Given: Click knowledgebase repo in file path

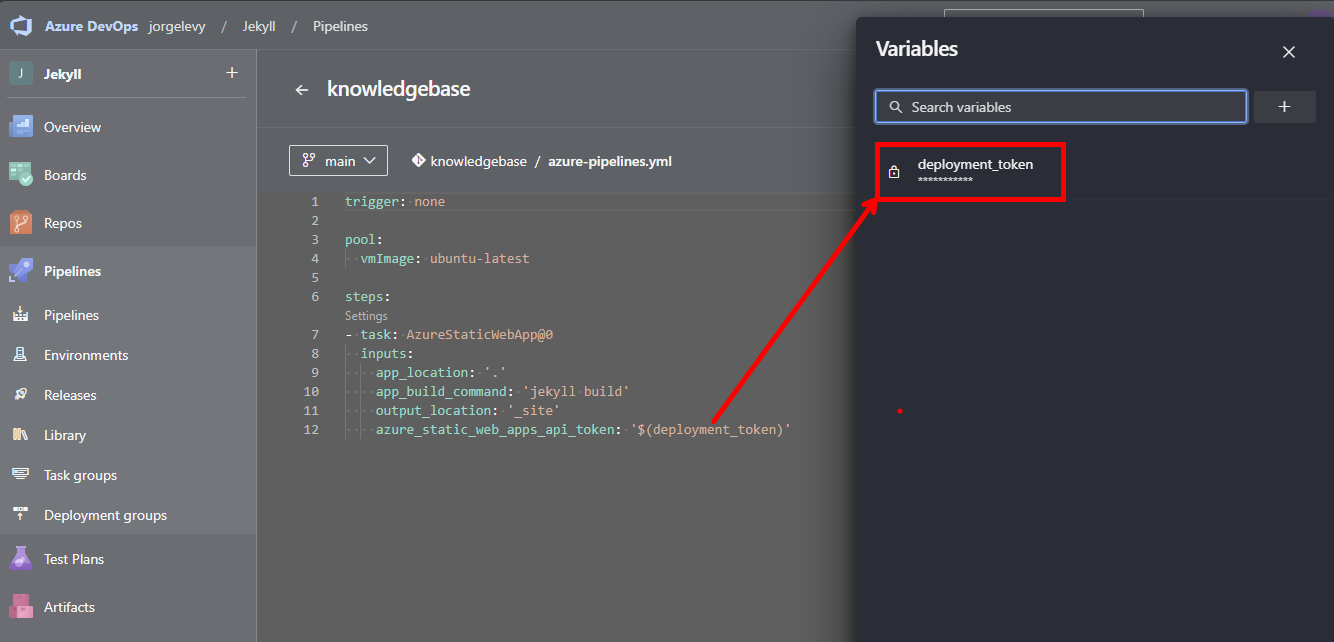Looking at the screenshot, I should (478, 161).
